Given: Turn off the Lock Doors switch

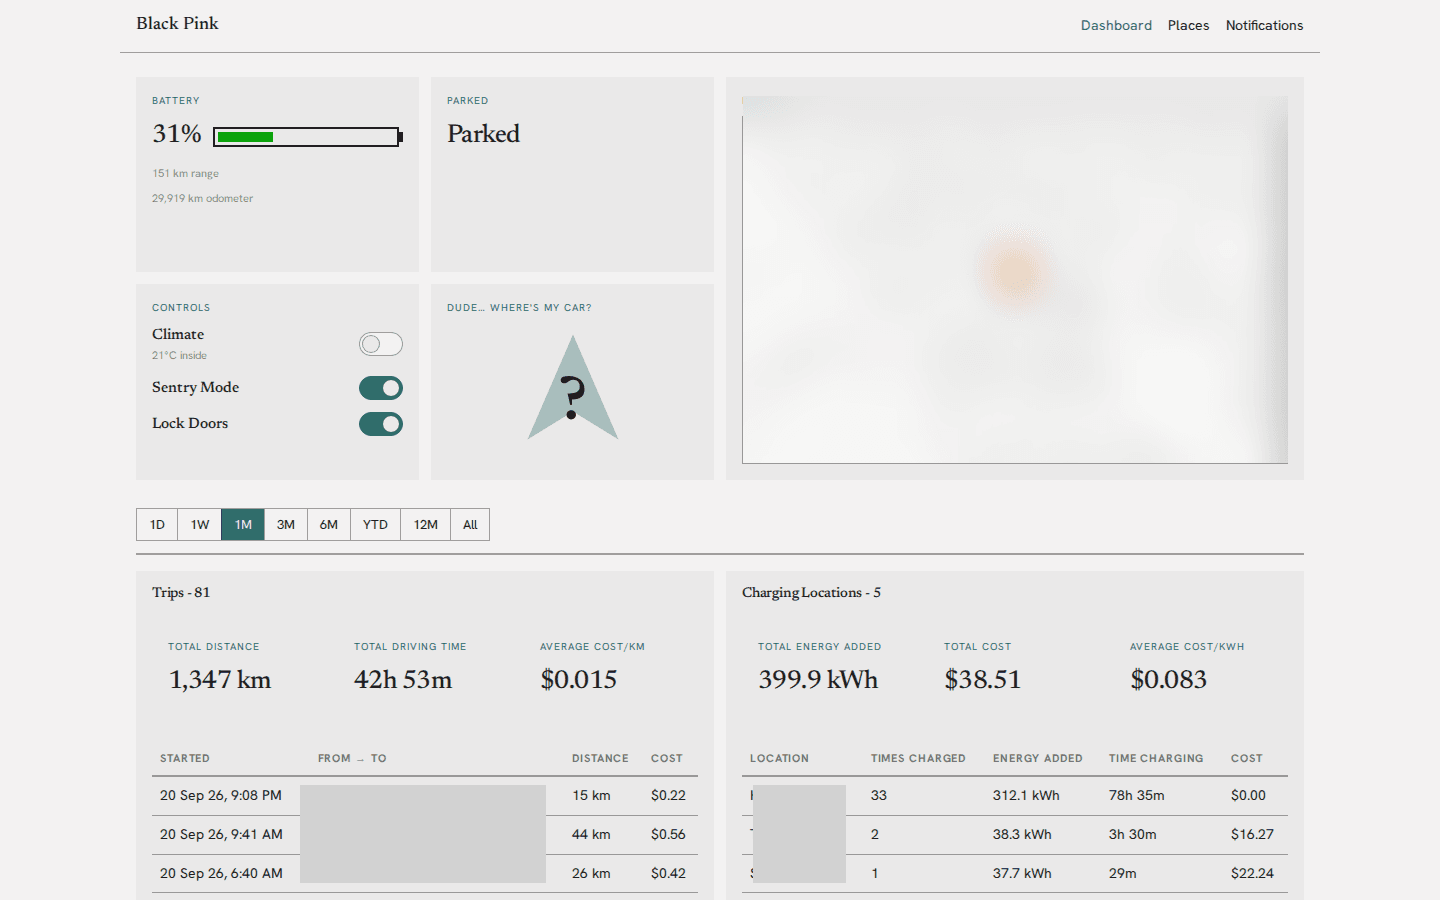Looking at the screenshot, I should [381, 424].
